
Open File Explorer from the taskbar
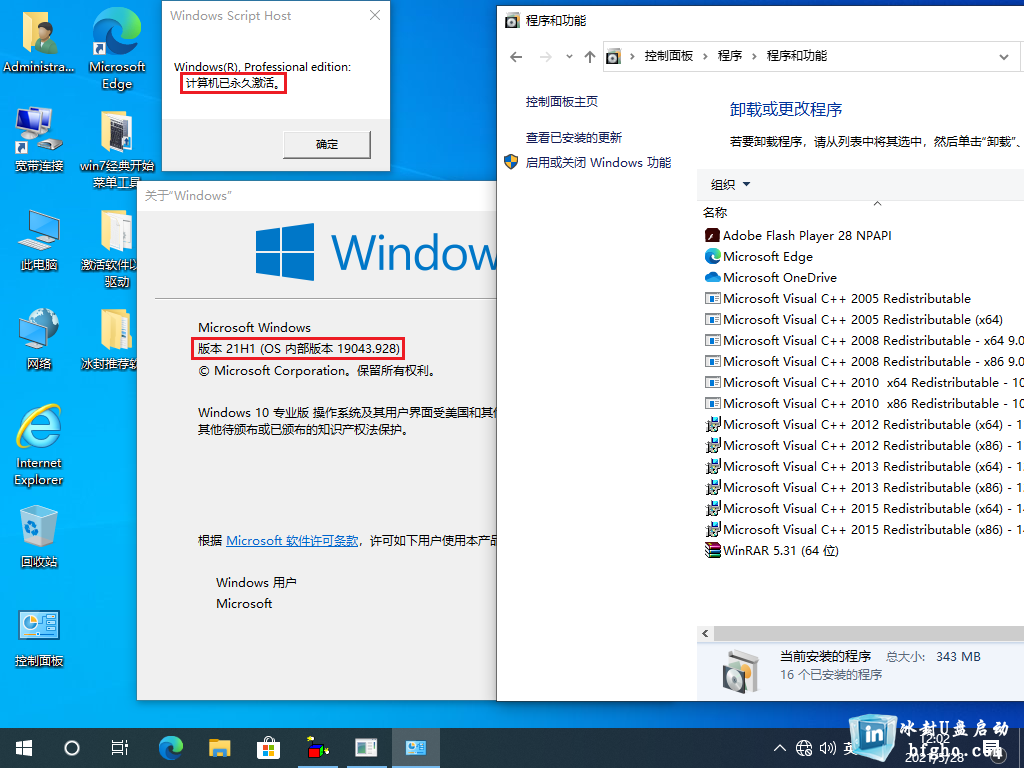click(219, 748)
